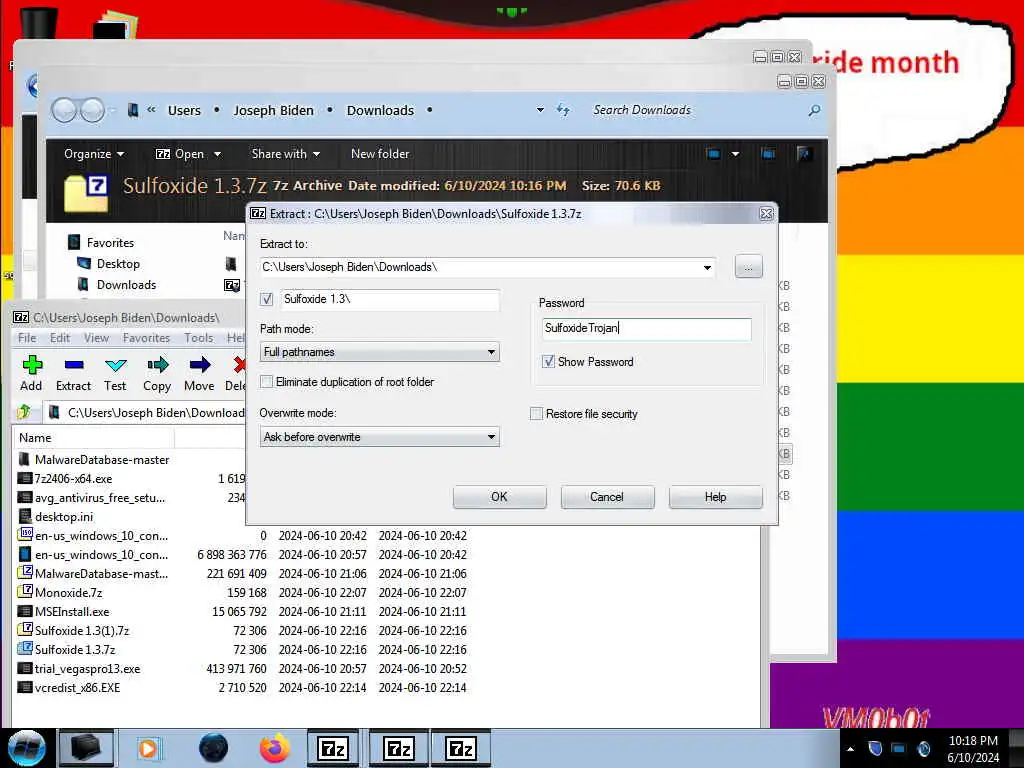Open the media player taskbar icon

coord(148,748)
